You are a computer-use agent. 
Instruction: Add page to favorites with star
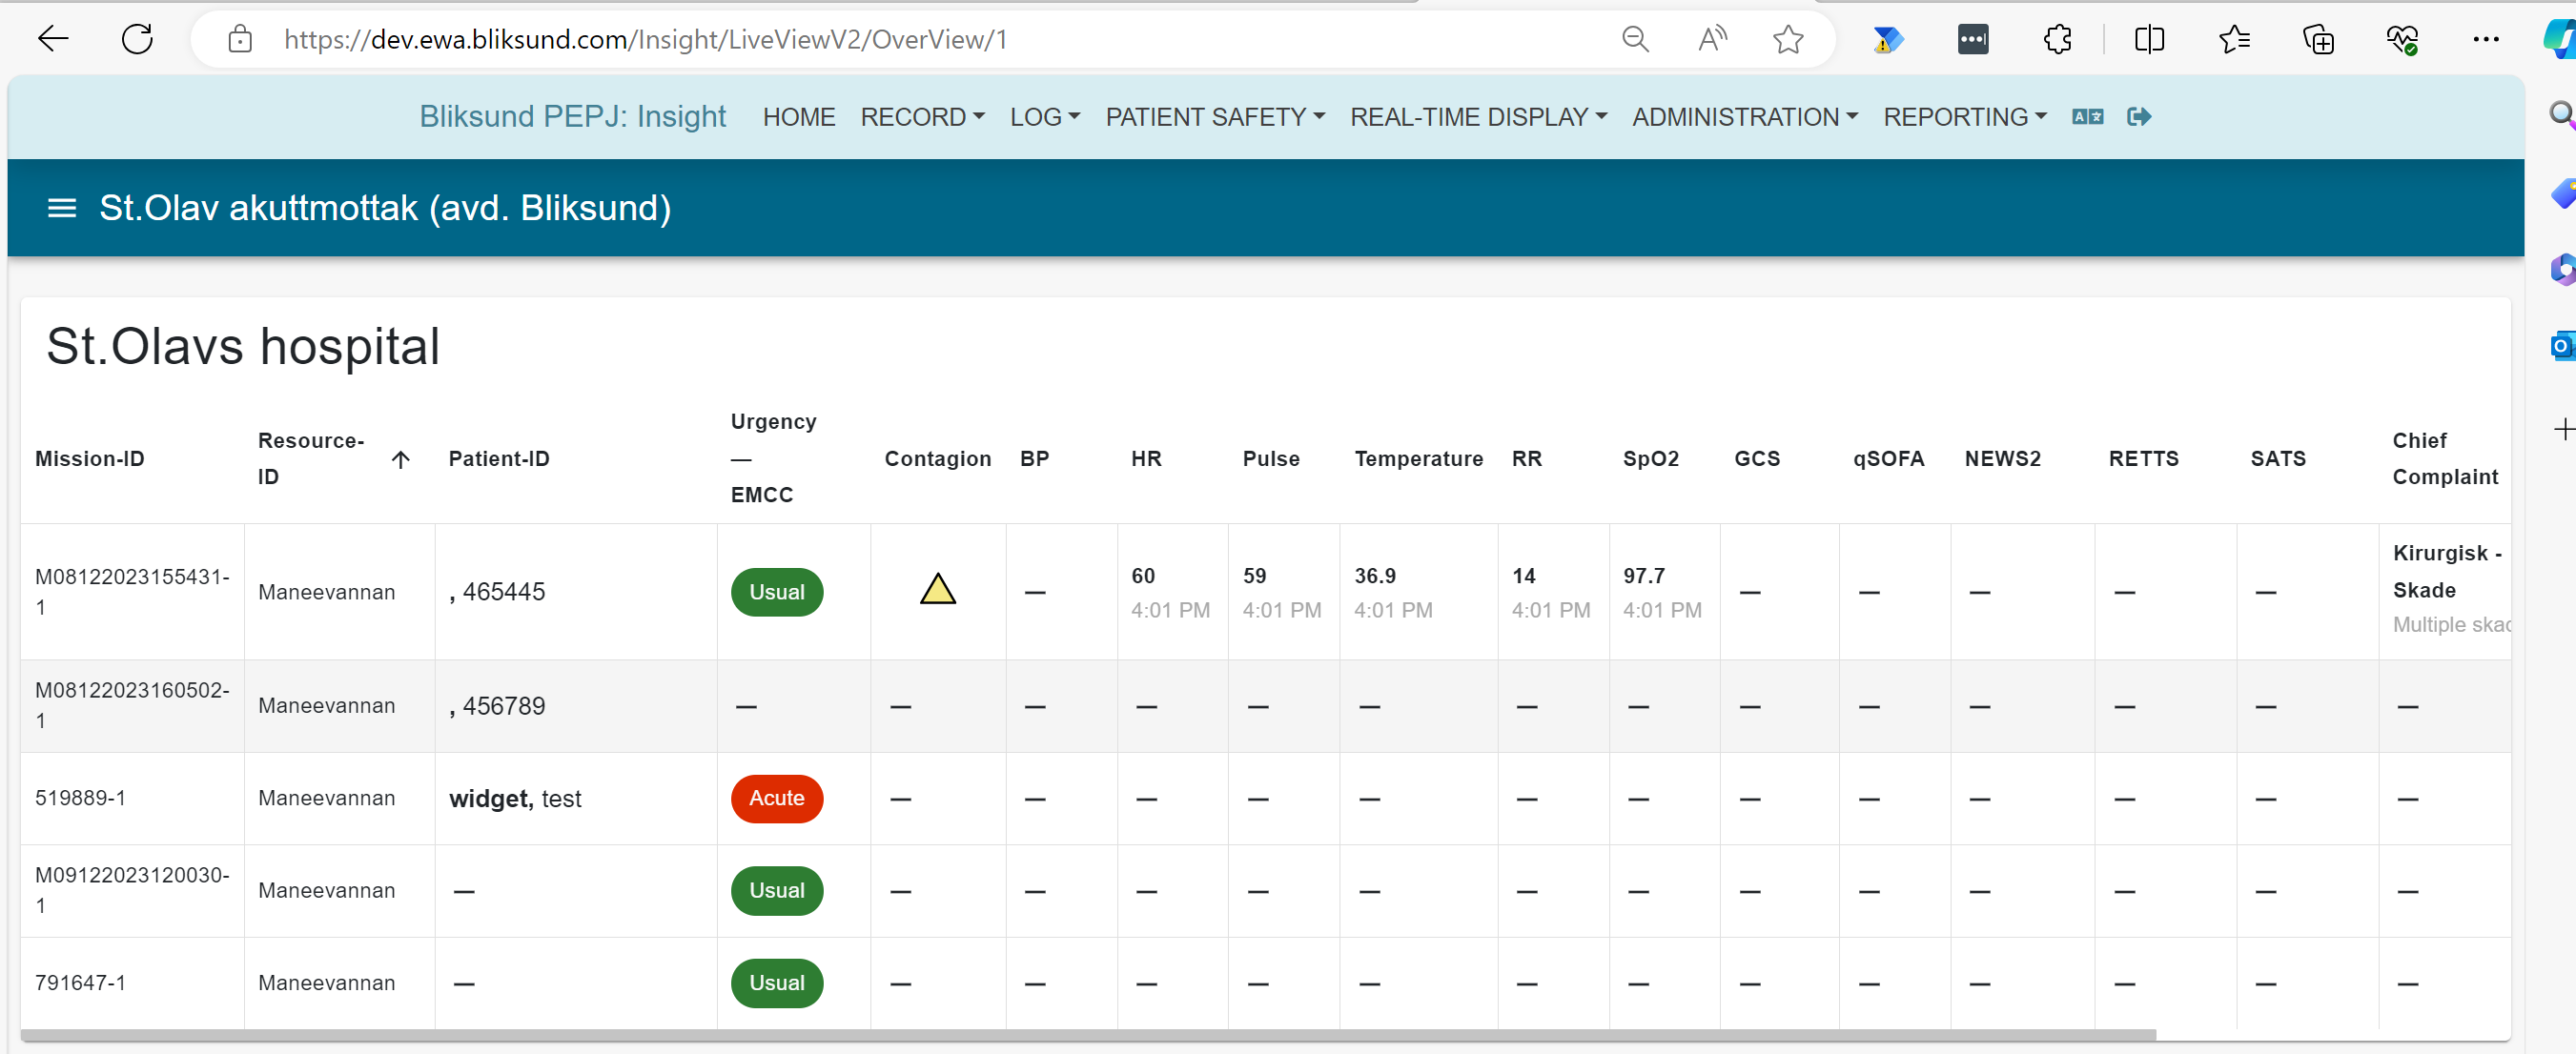[1788, 39]
